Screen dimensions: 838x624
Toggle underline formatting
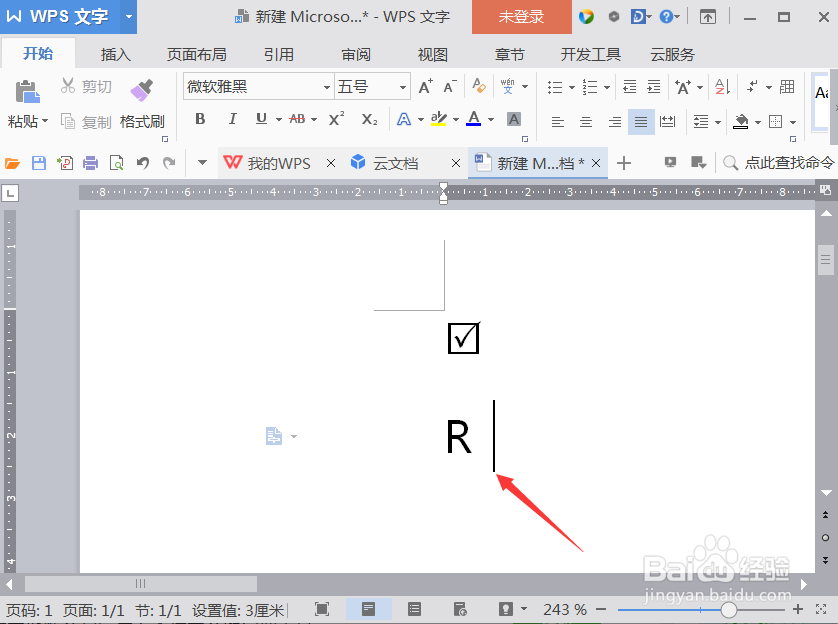(258, 120)
